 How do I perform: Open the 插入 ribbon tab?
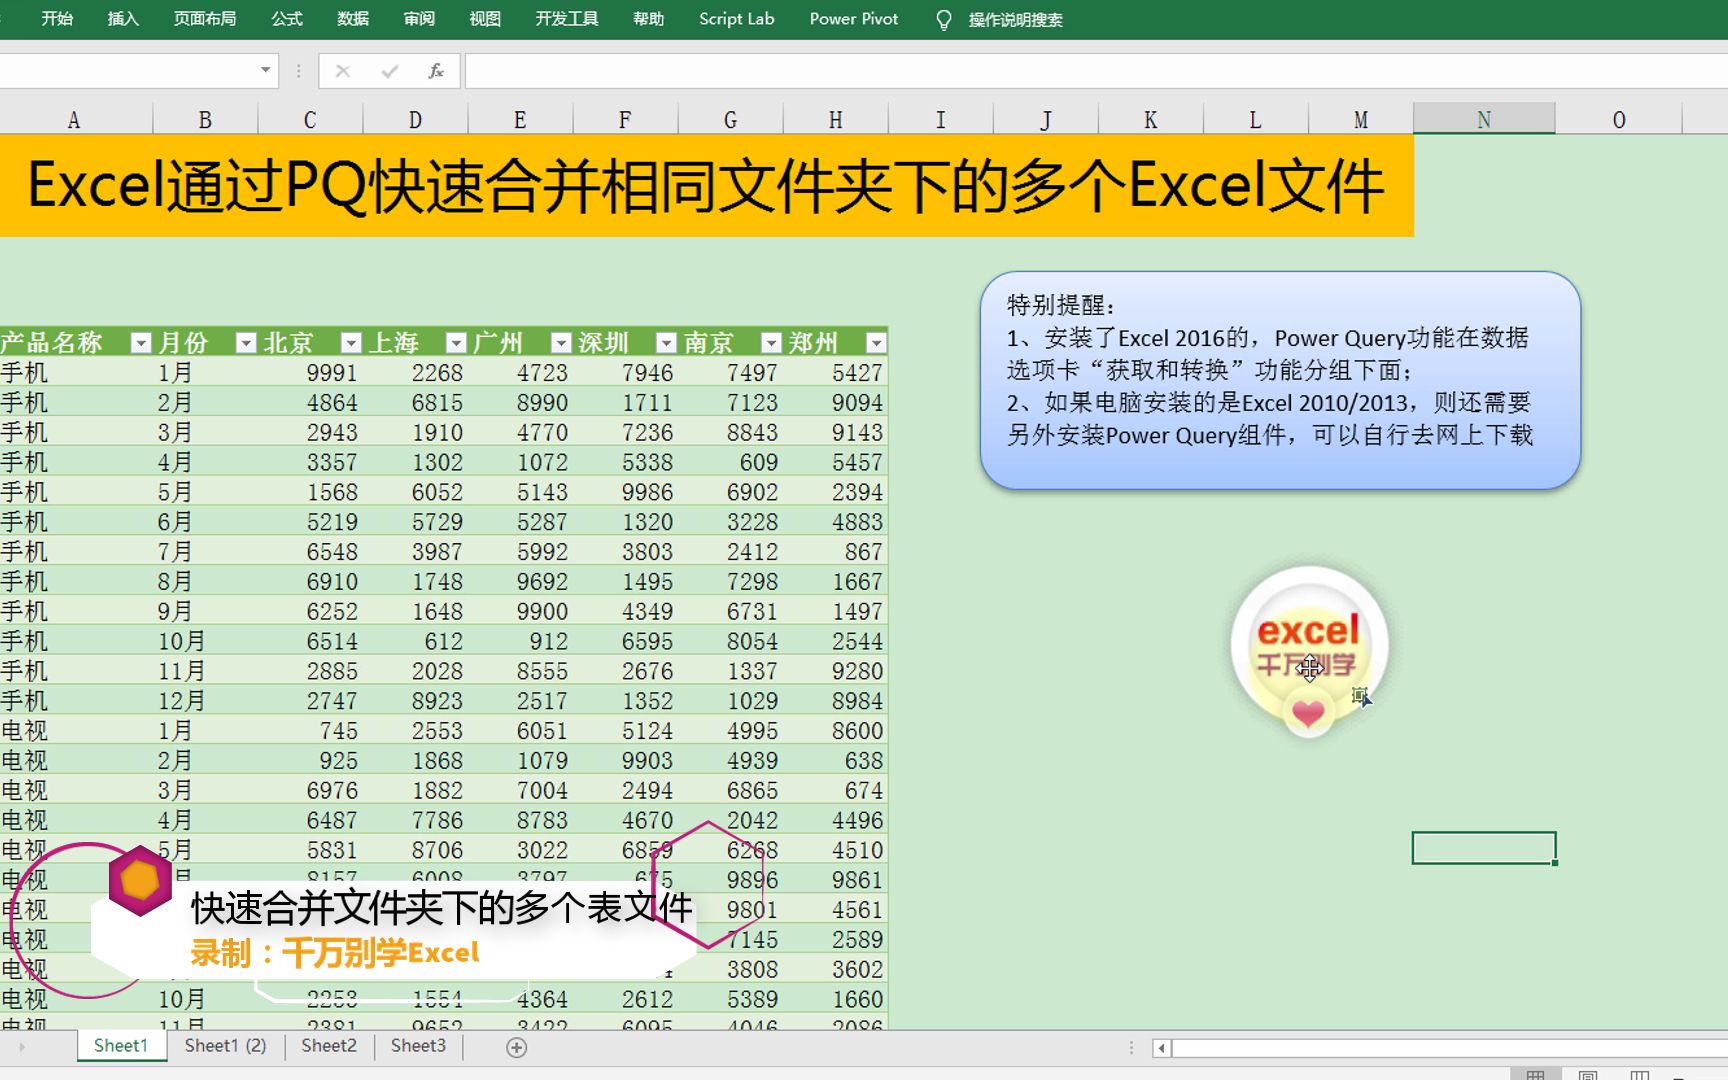point(123,19)
